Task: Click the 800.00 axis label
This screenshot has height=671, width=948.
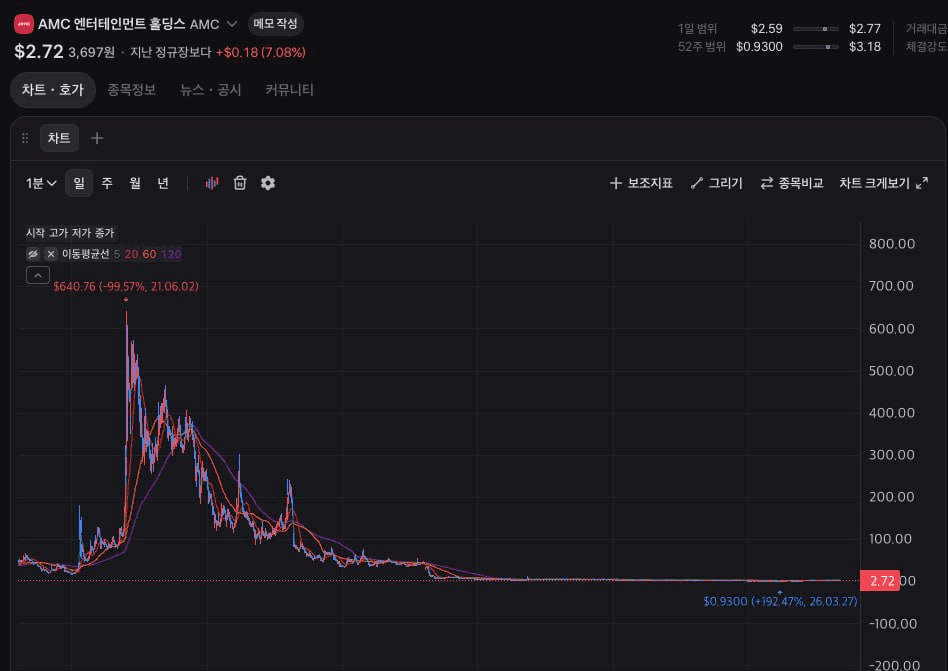Action: [x=892, y=244]
